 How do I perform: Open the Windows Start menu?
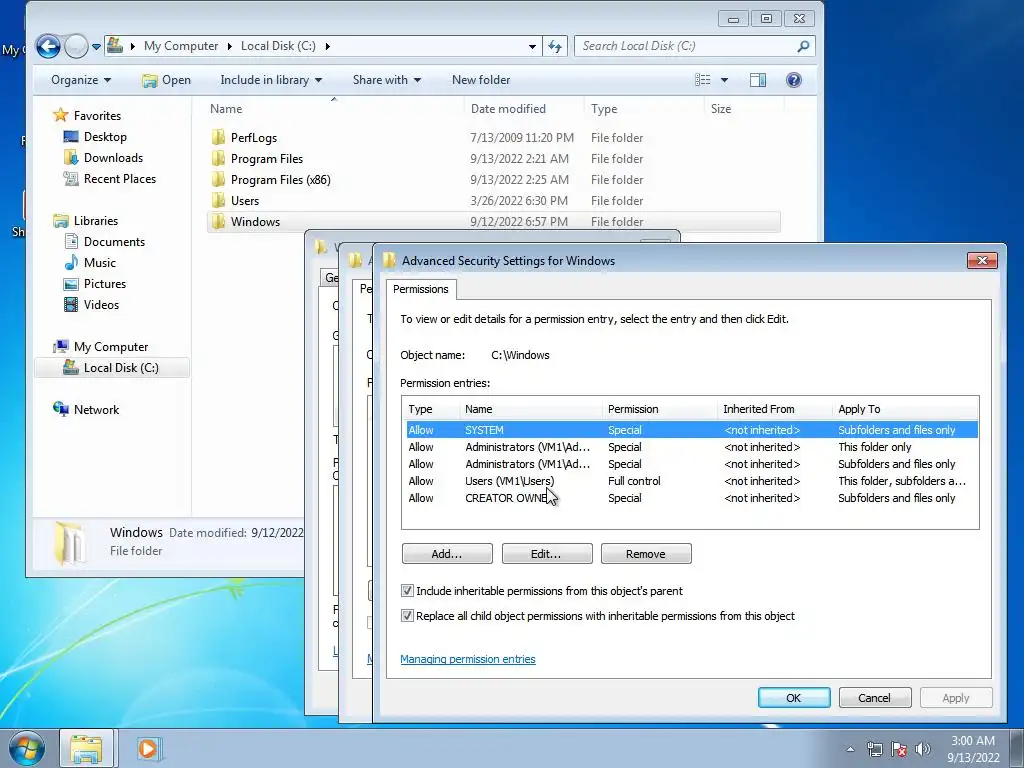[x=27, y=748]
